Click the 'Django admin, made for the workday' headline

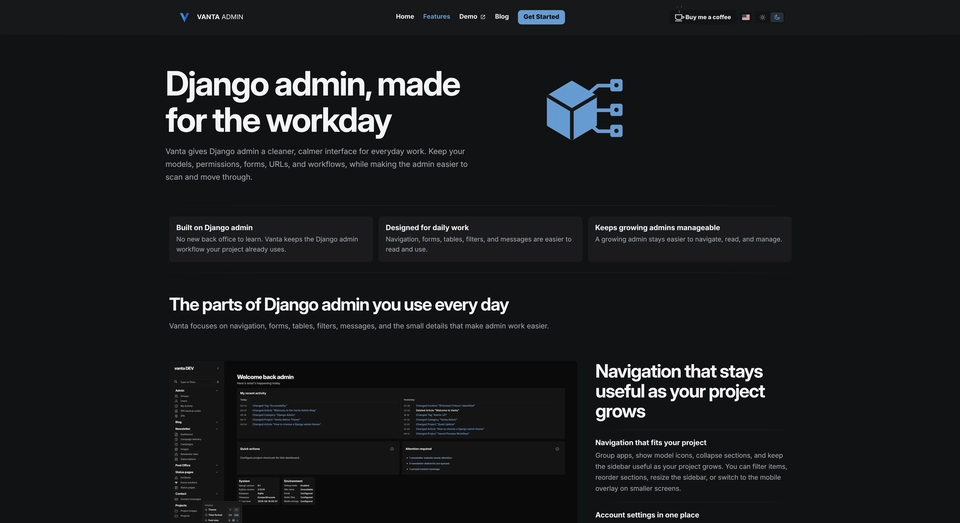point(313,102)
